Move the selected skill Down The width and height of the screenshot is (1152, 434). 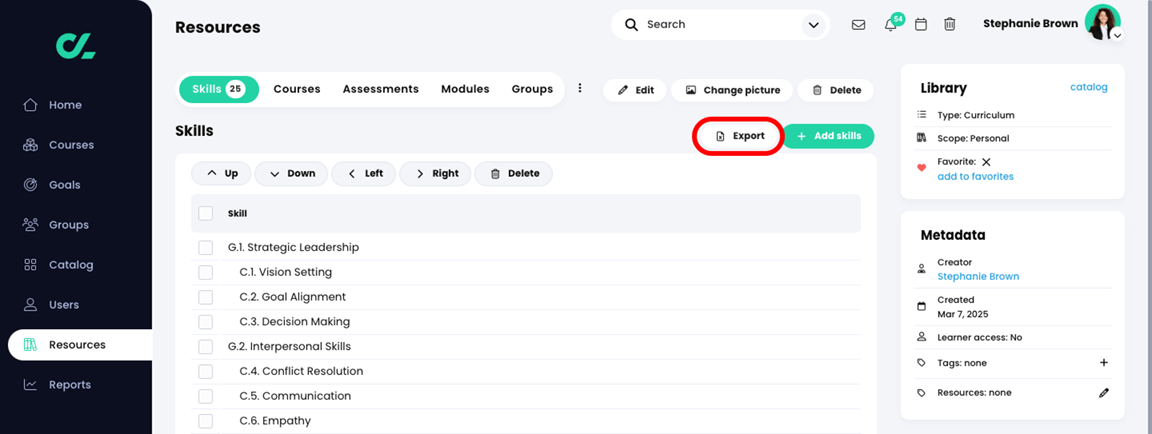(292, 173)
